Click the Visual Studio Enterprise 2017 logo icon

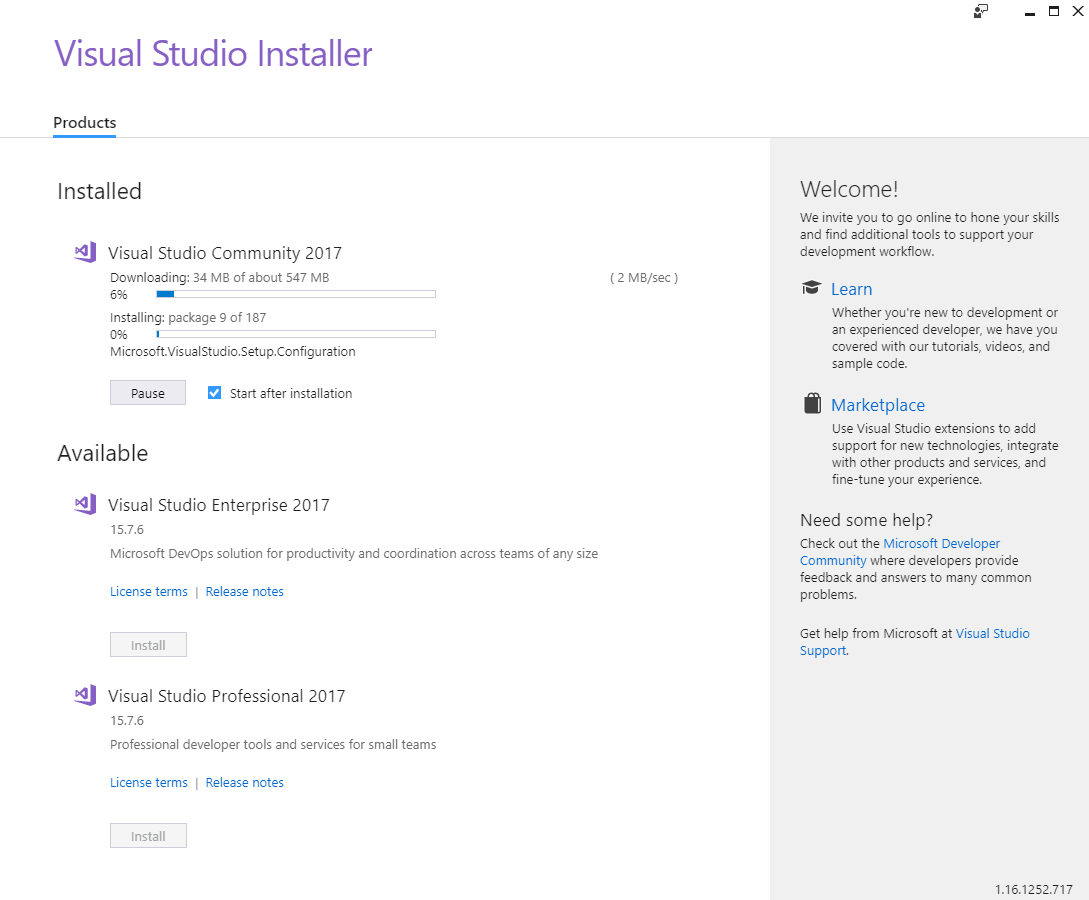85,505
